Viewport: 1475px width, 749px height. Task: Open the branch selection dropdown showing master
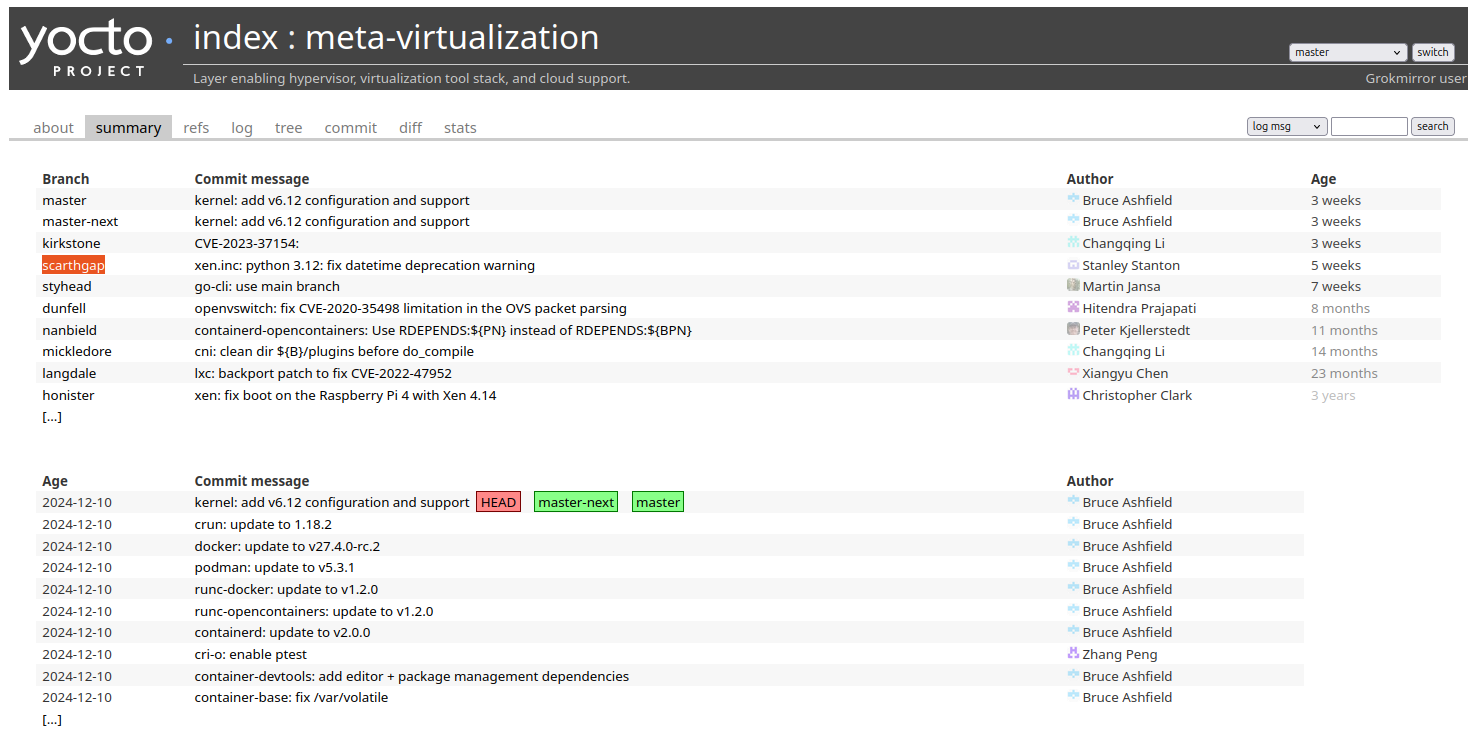[1347, 52]
